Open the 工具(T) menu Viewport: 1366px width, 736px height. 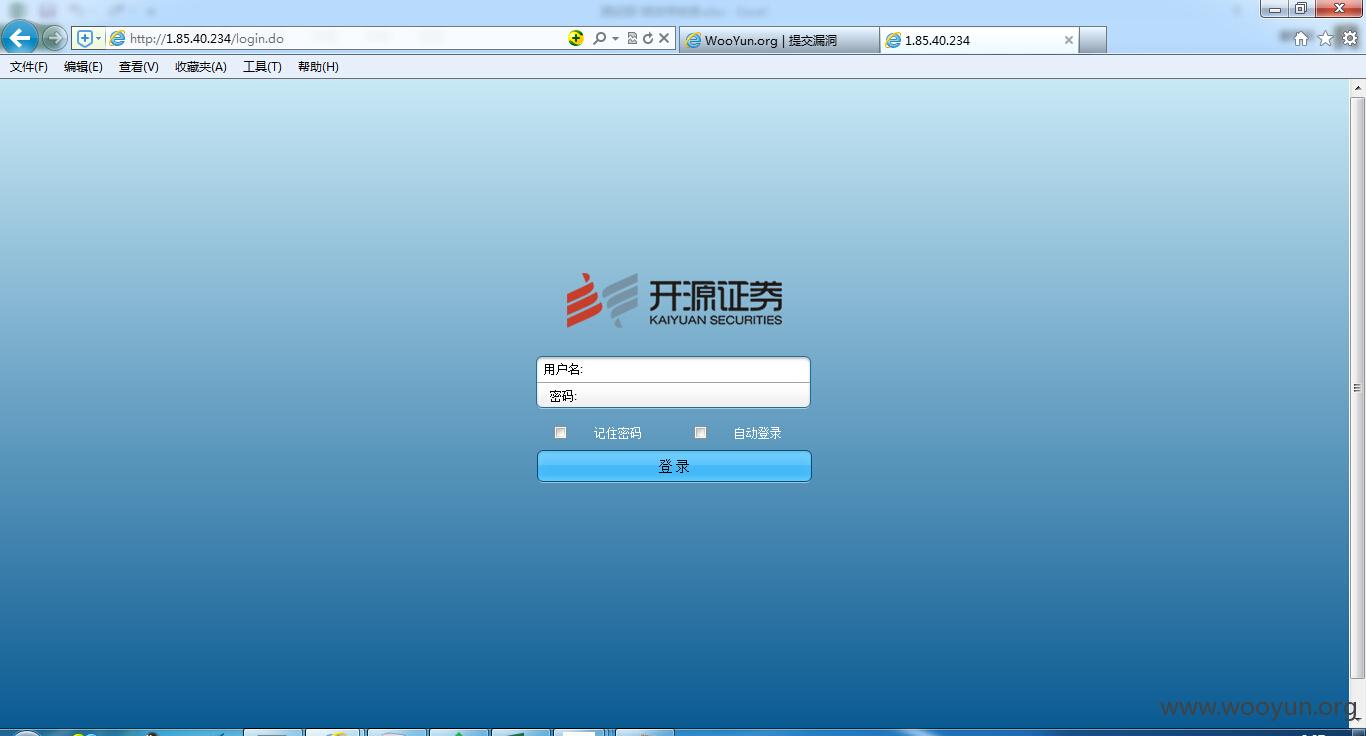pos(262,67)
